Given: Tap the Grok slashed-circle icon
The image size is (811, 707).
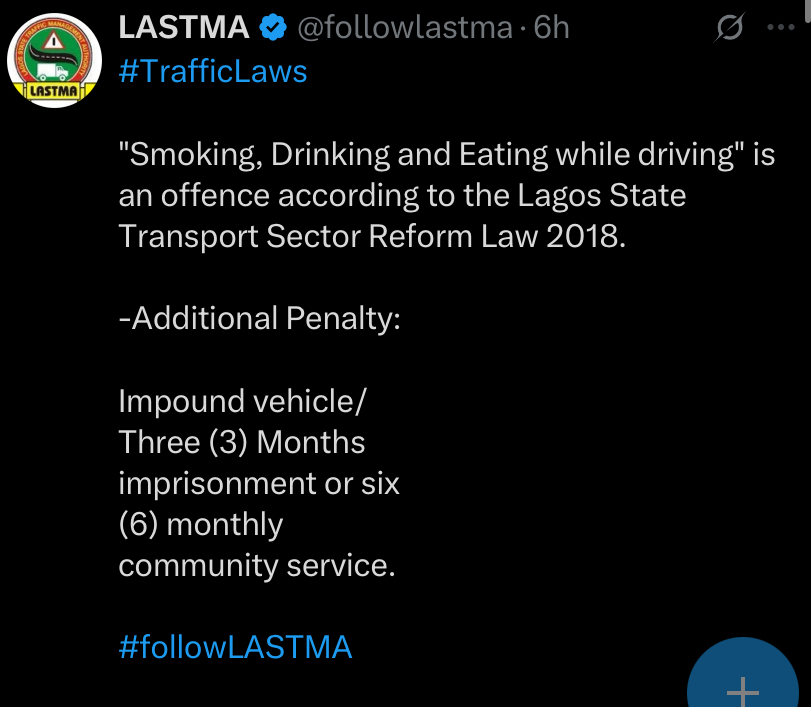Looking at the screenshot, I should pos(731,30).
